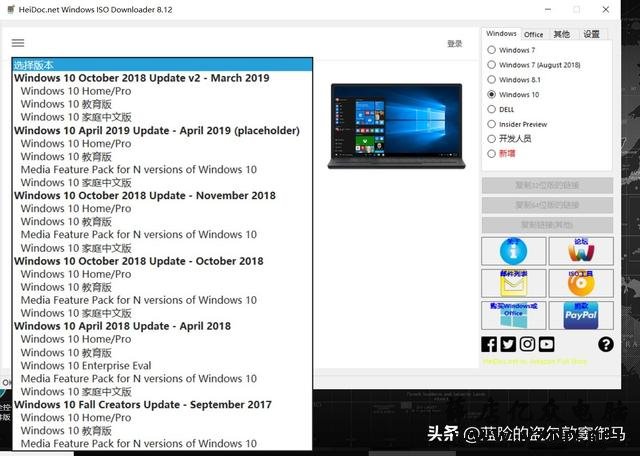Choose Windows 10 家庭中文版 under March 2019 v2
Screen dimensions: 640x456
162,117
